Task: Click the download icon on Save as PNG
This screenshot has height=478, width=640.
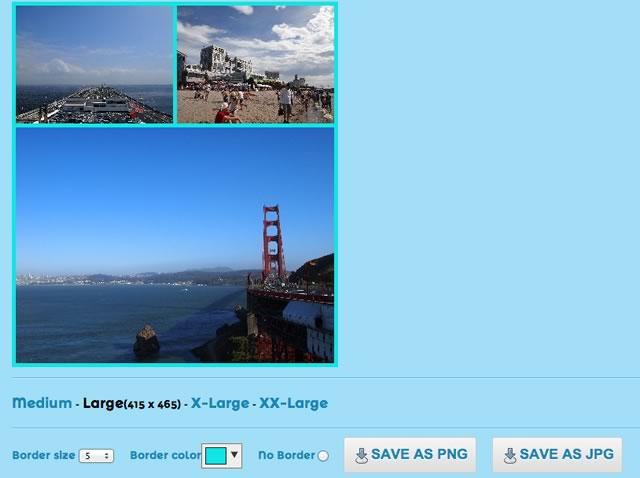Action: [x=361, y=456]
